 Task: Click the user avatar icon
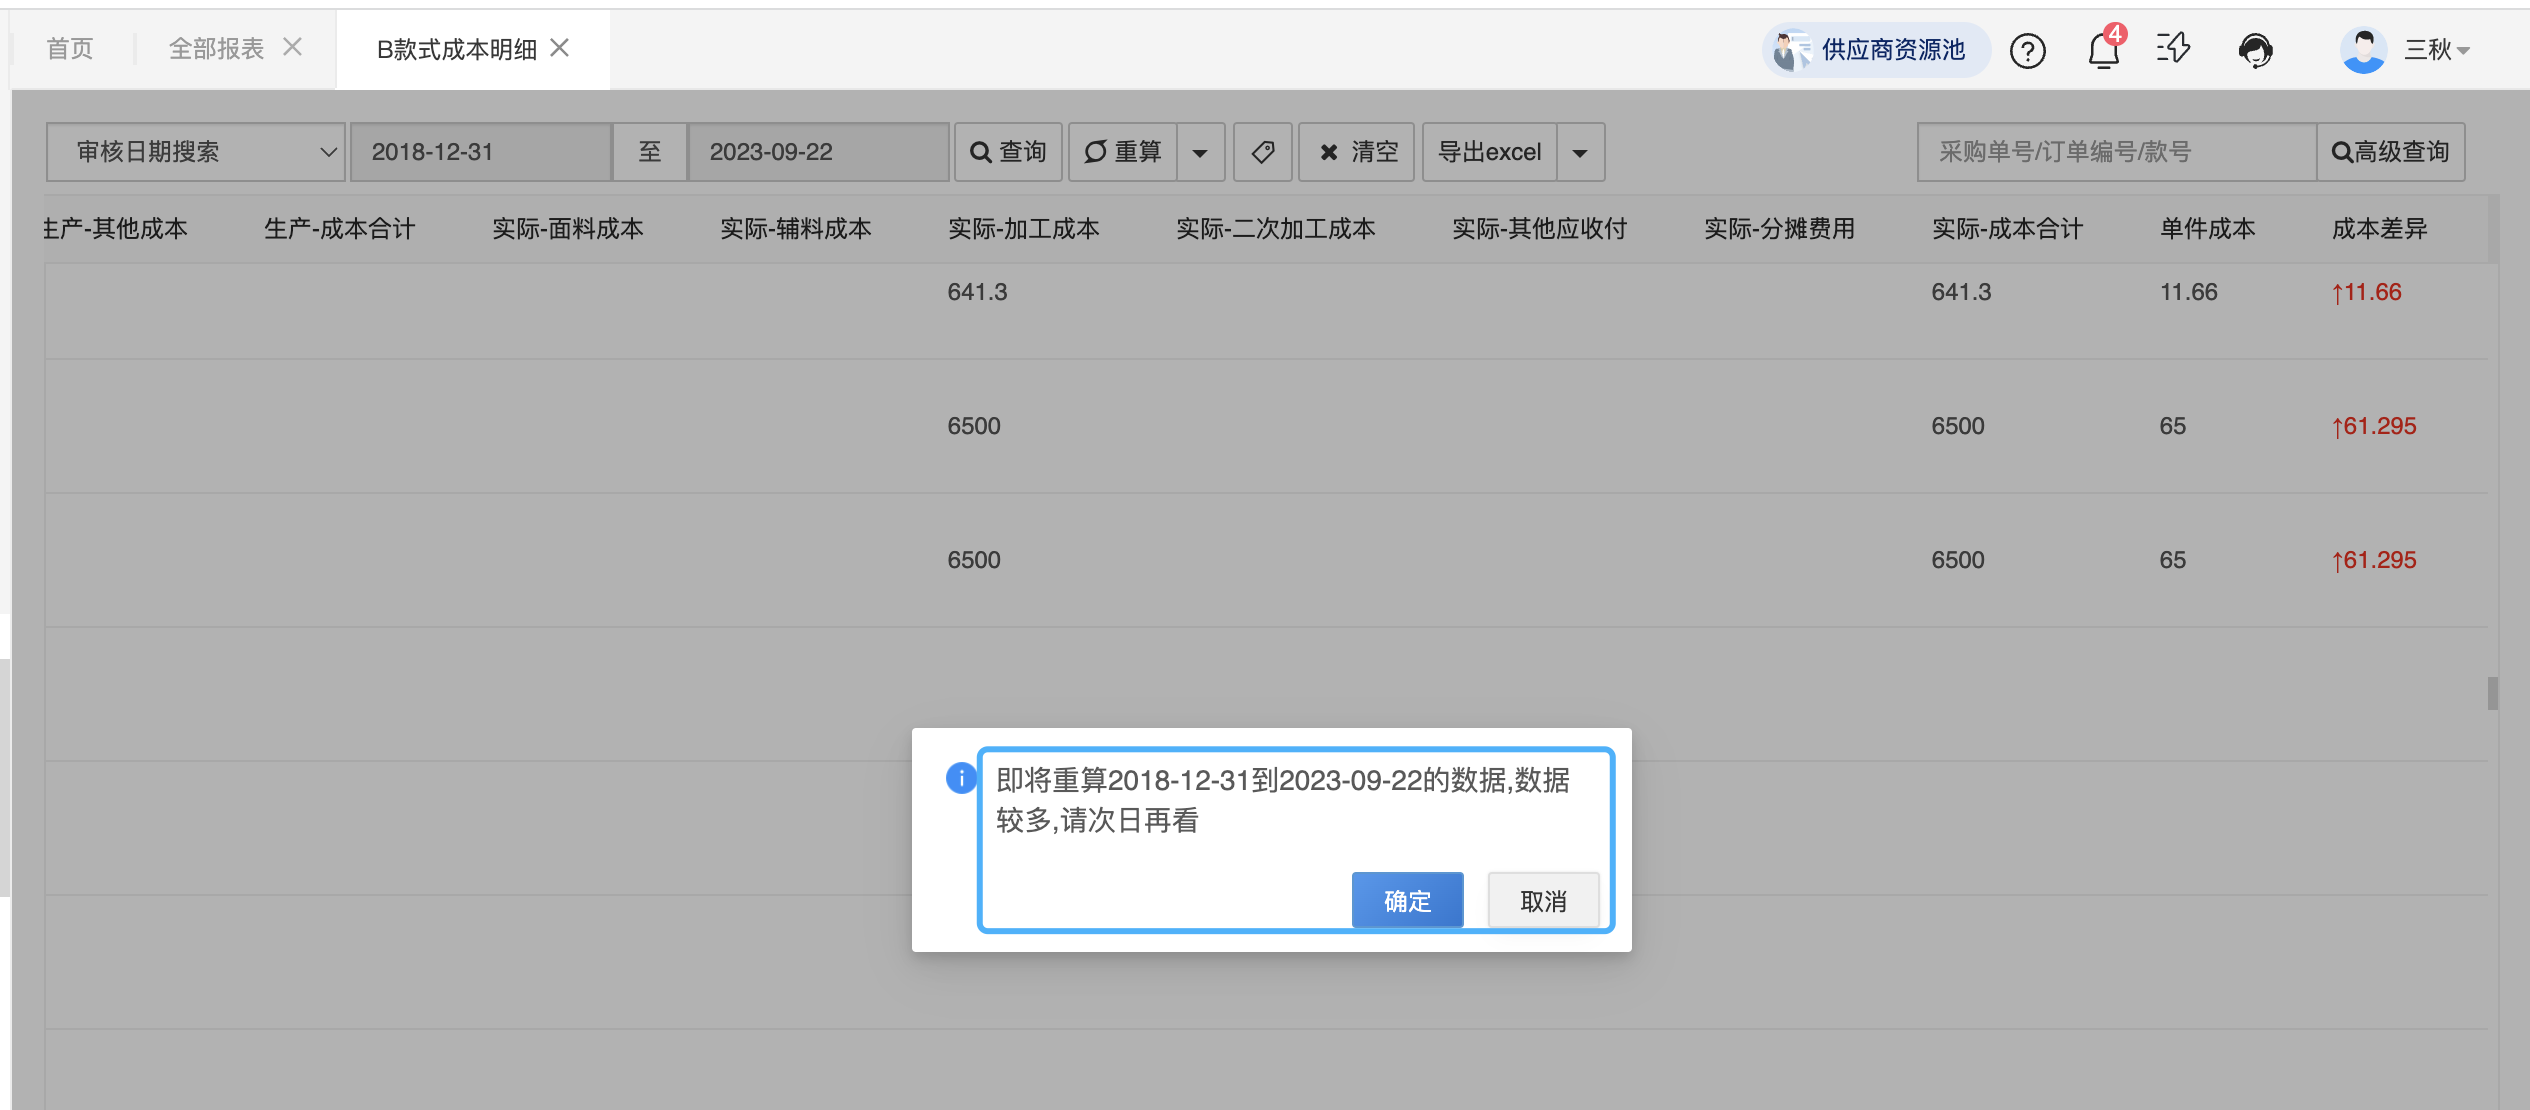click(2363, 50)
